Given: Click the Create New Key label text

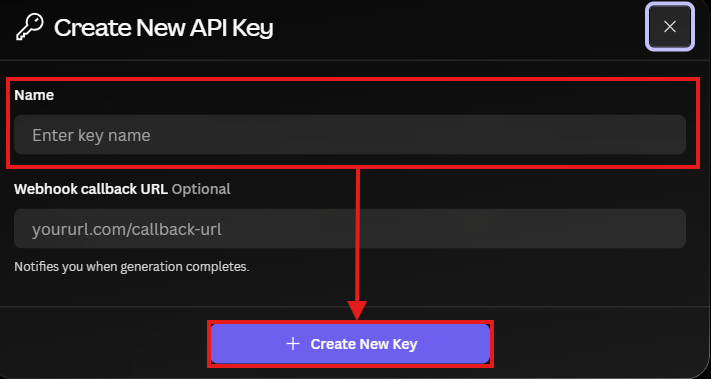Looking at the screenshot, I should click(x=364, y=344).
